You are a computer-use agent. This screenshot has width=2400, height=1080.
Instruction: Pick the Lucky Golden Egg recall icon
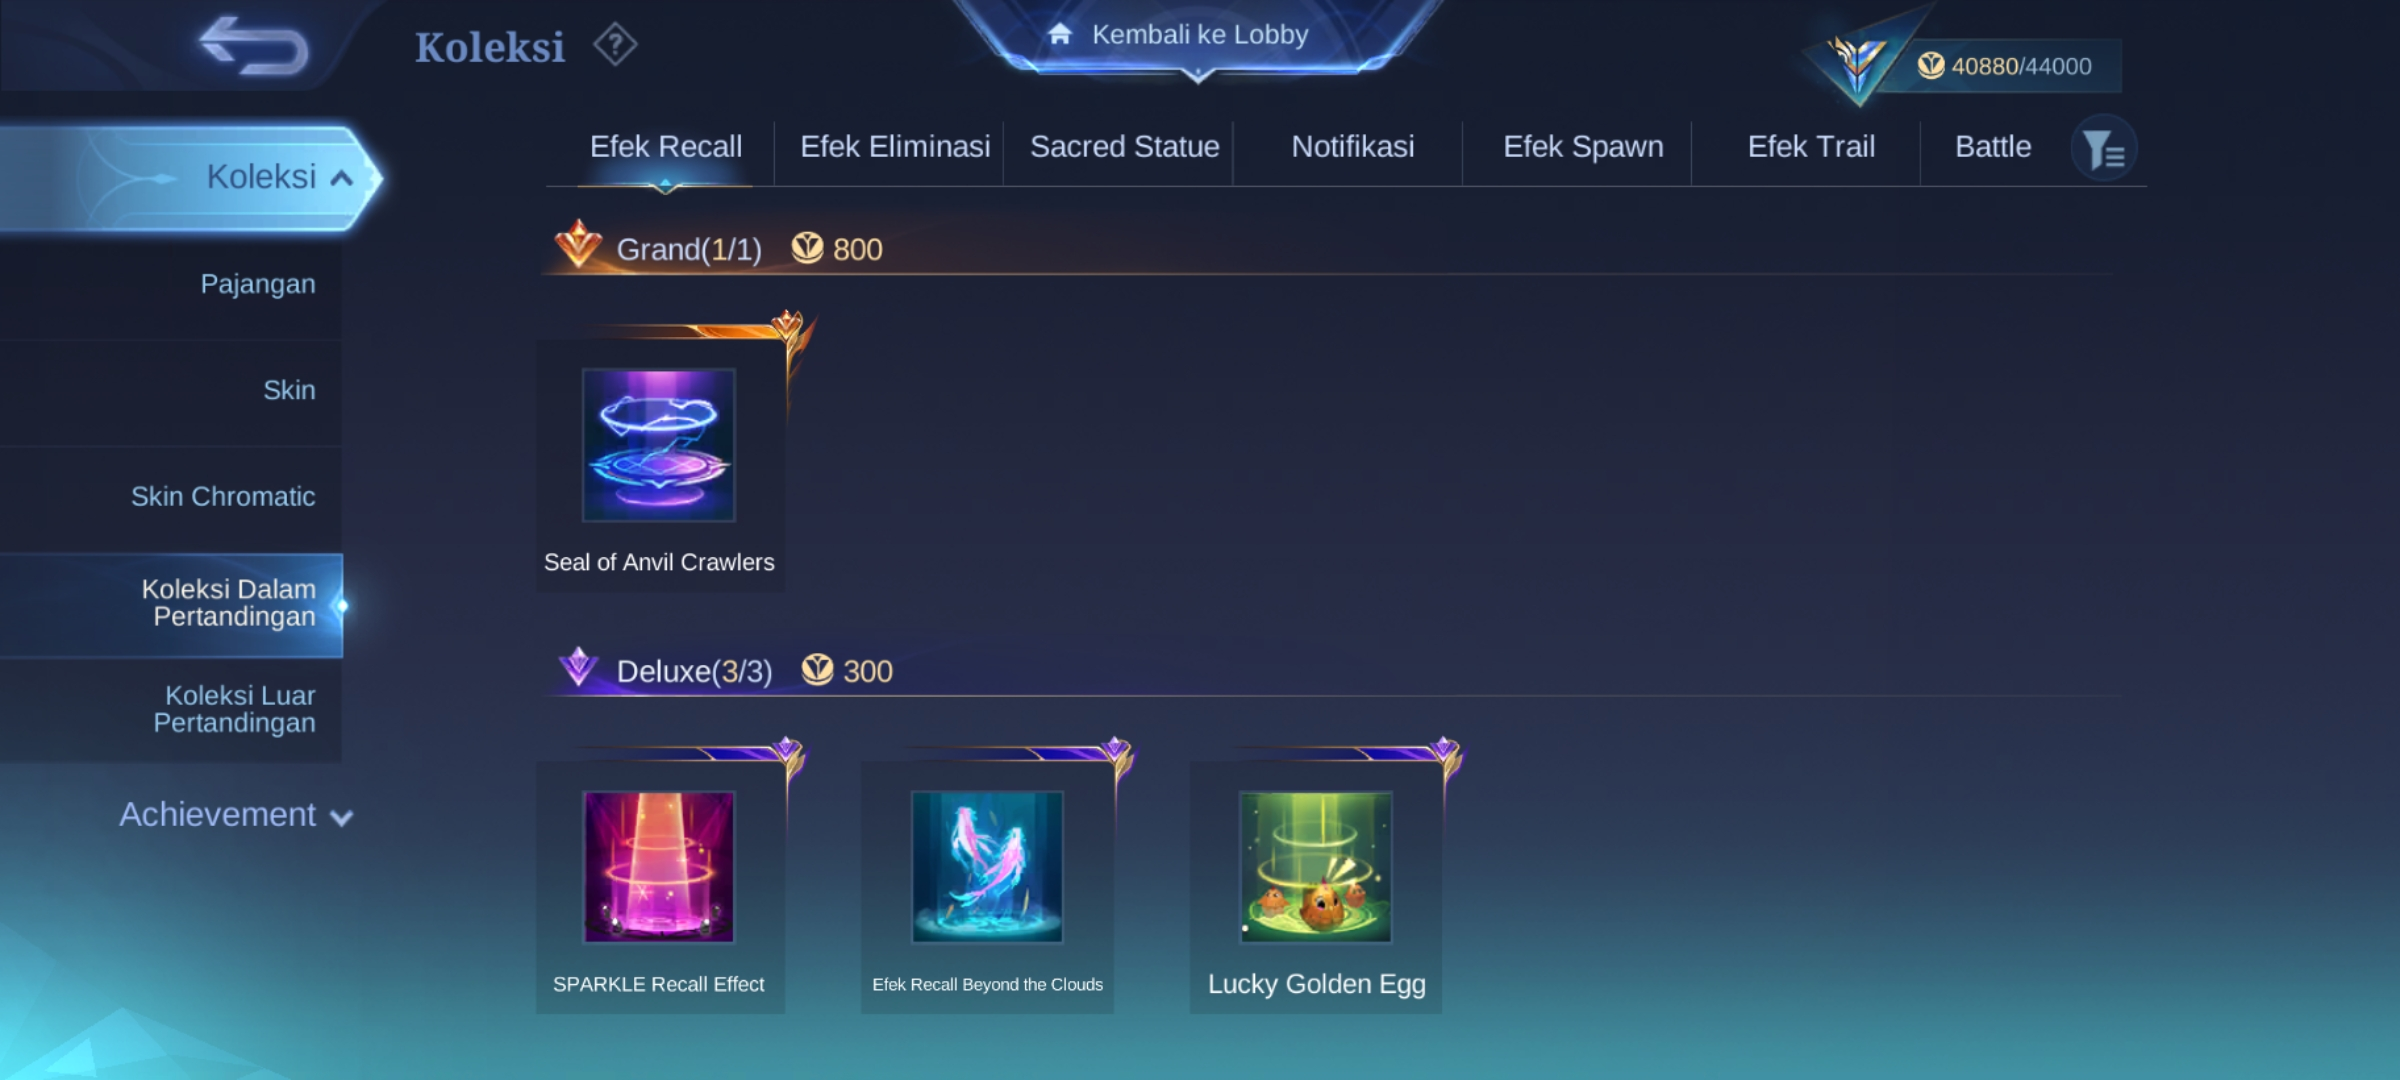(1315, 867)
